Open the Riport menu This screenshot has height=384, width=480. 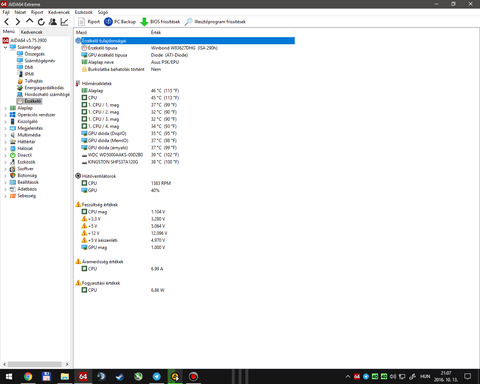(x=37, y=12)
